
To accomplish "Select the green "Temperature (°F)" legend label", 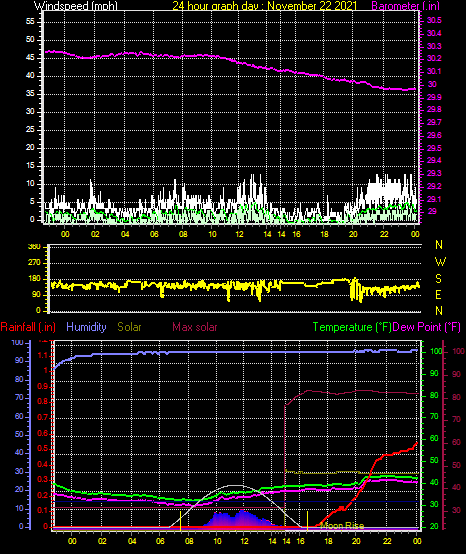I will [352, 327].
